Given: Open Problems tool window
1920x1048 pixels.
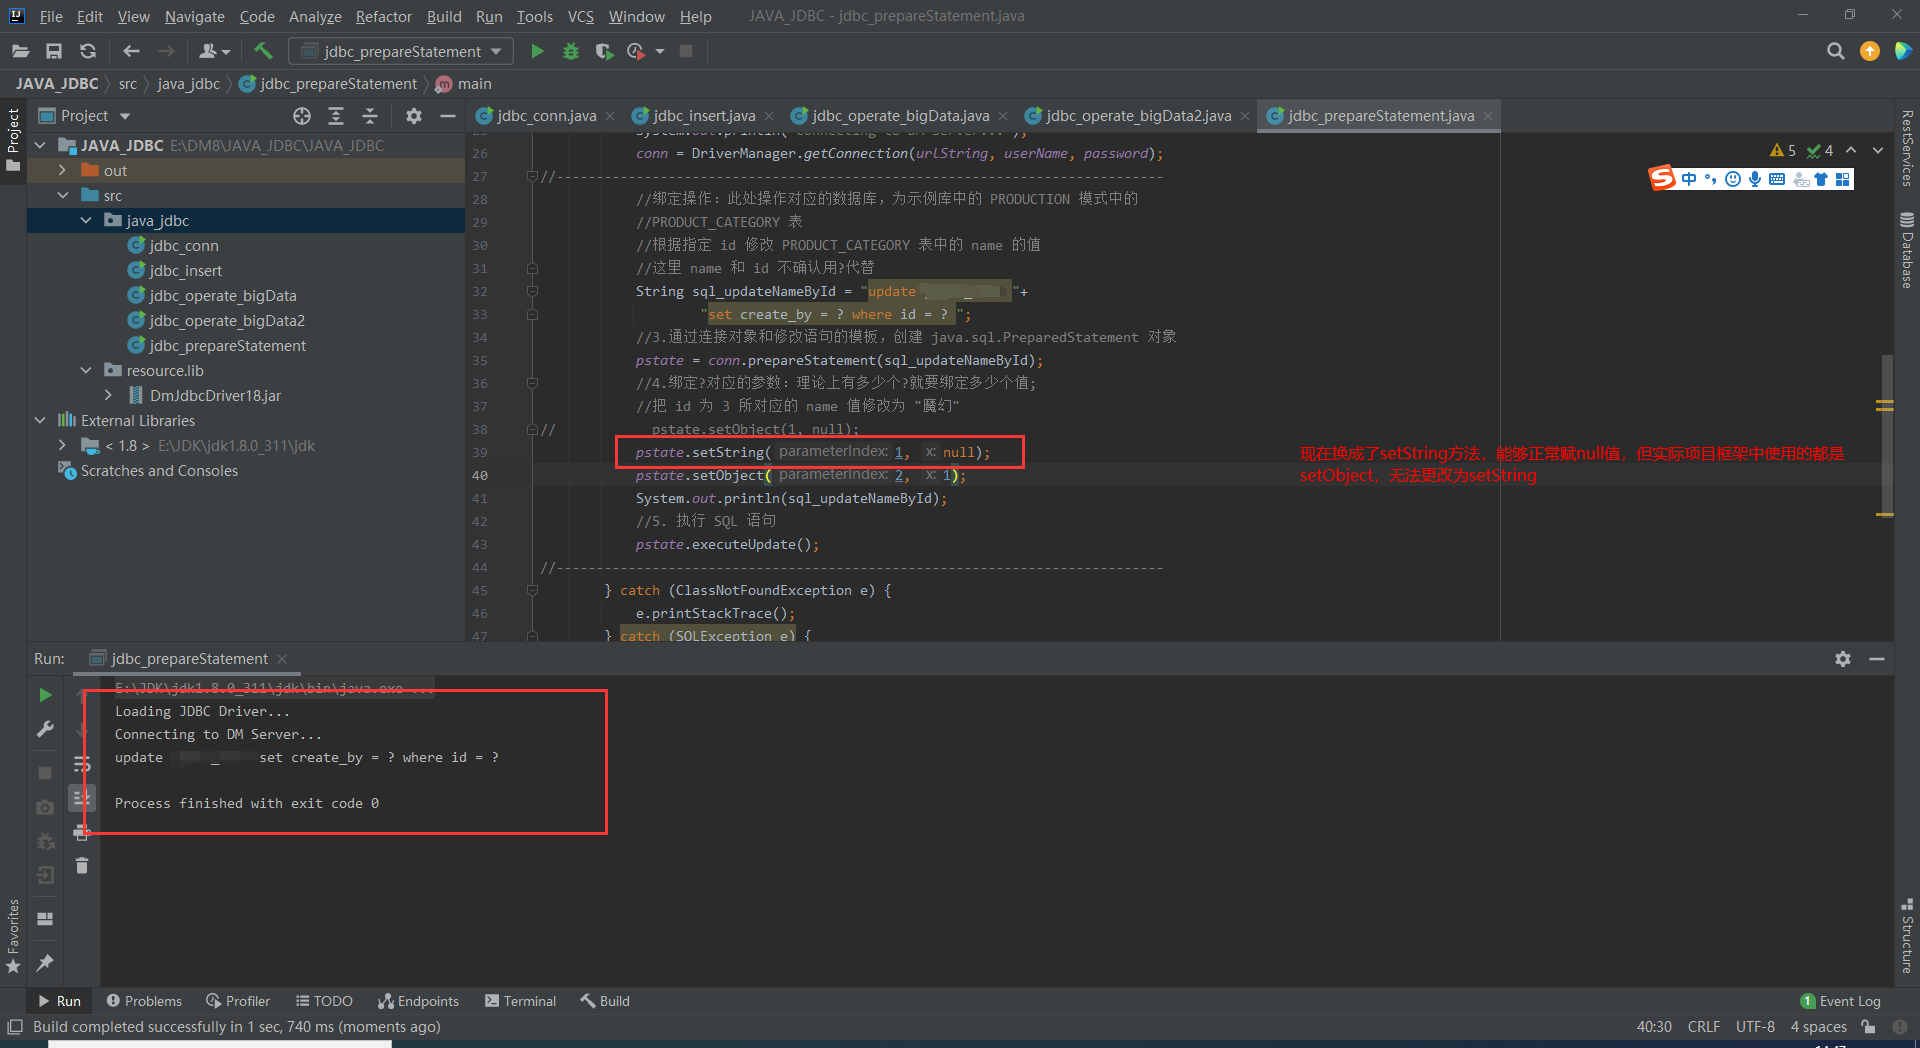Looking at the screenshot, I should point(144,1001).
